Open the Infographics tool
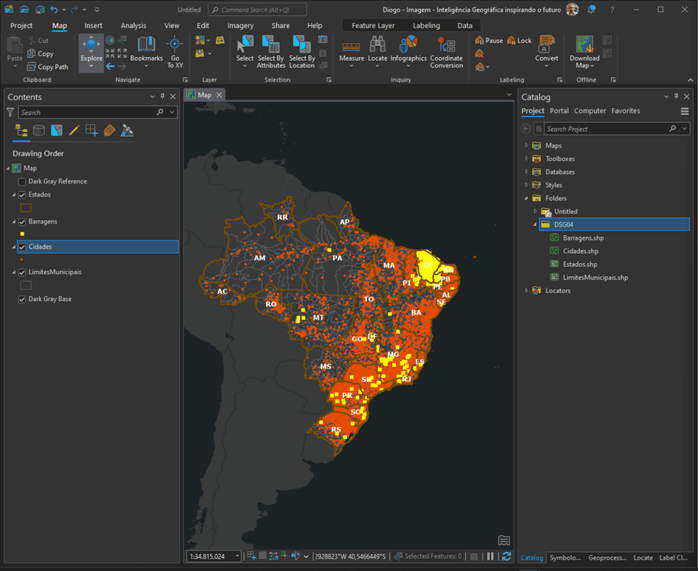Image resolution: width=698 pixels, height=571 pixels. pyautogui.click(x=408, y=47)
